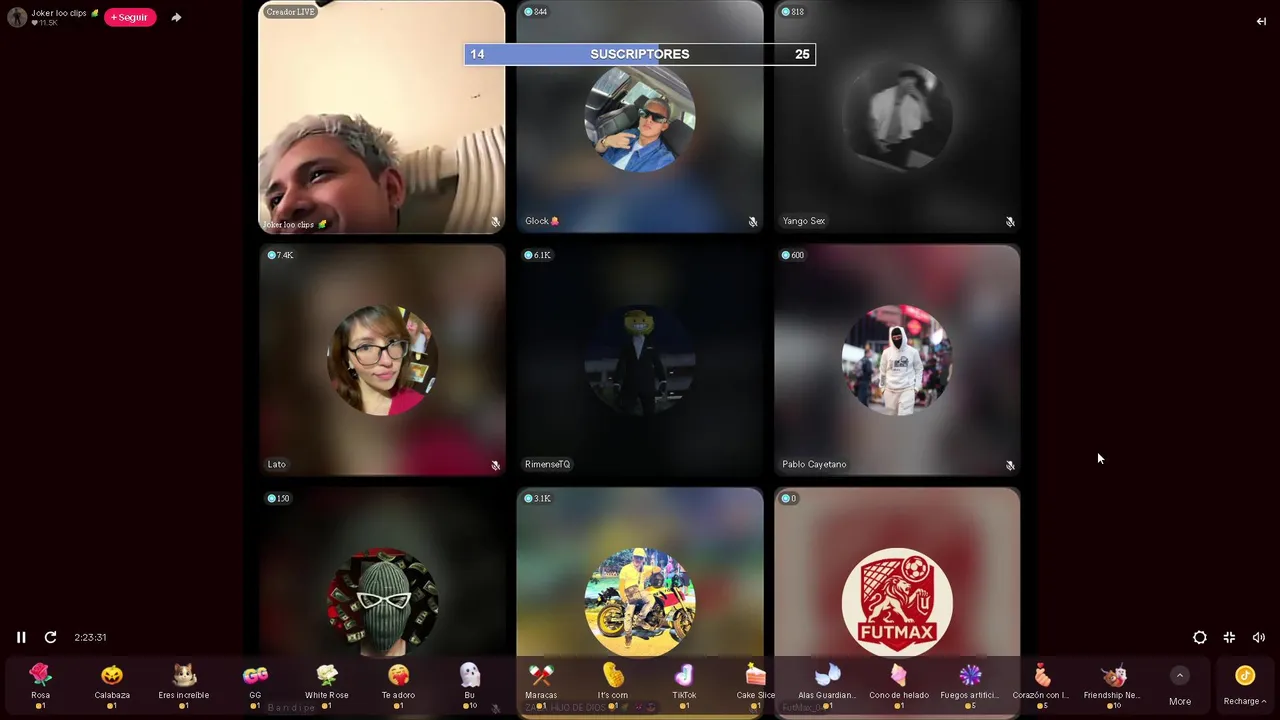The height and width of the screenshot is (720, 1280).
Task: Click Pablo Cayetano's 600 points counter
Action: [x=793, y=255]
